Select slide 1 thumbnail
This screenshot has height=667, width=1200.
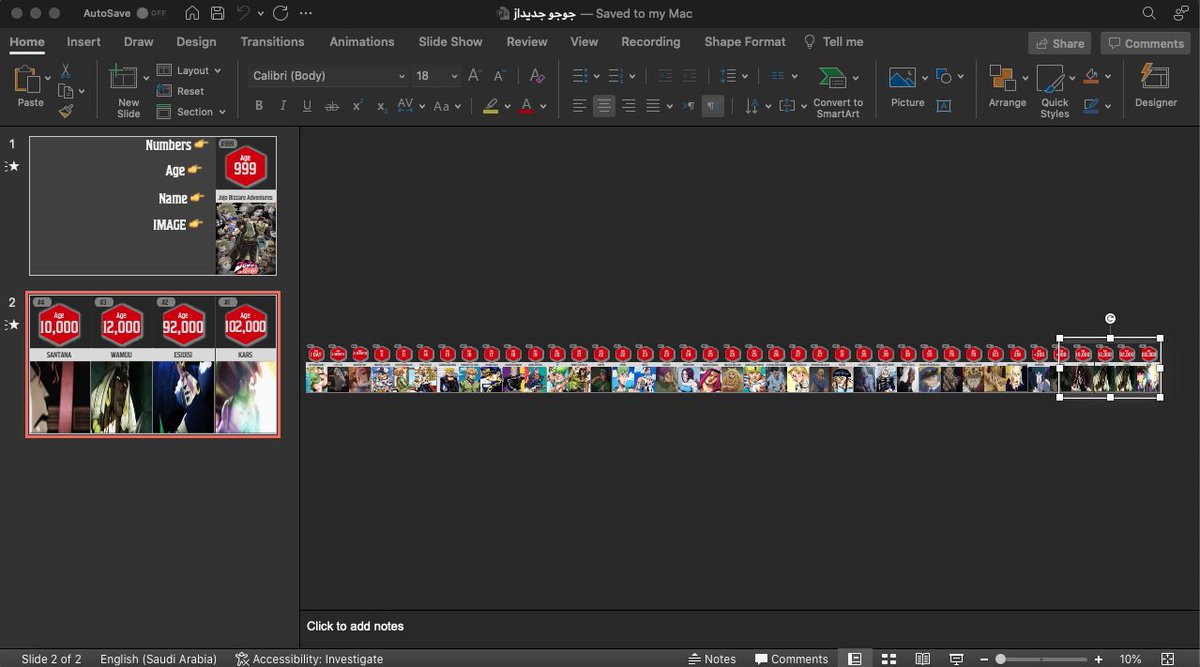click(153, 206)
